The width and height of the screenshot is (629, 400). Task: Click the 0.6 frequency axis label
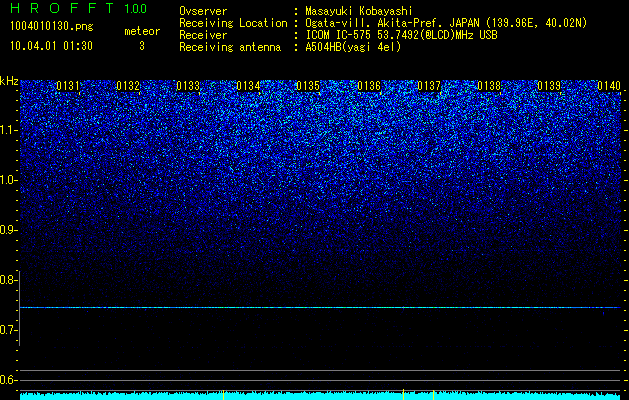(7, 380)
